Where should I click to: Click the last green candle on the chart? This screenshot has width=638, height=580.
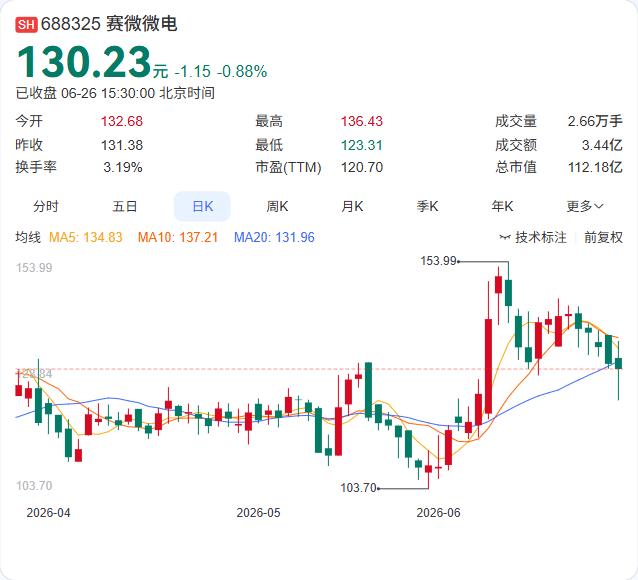point(618,363)
